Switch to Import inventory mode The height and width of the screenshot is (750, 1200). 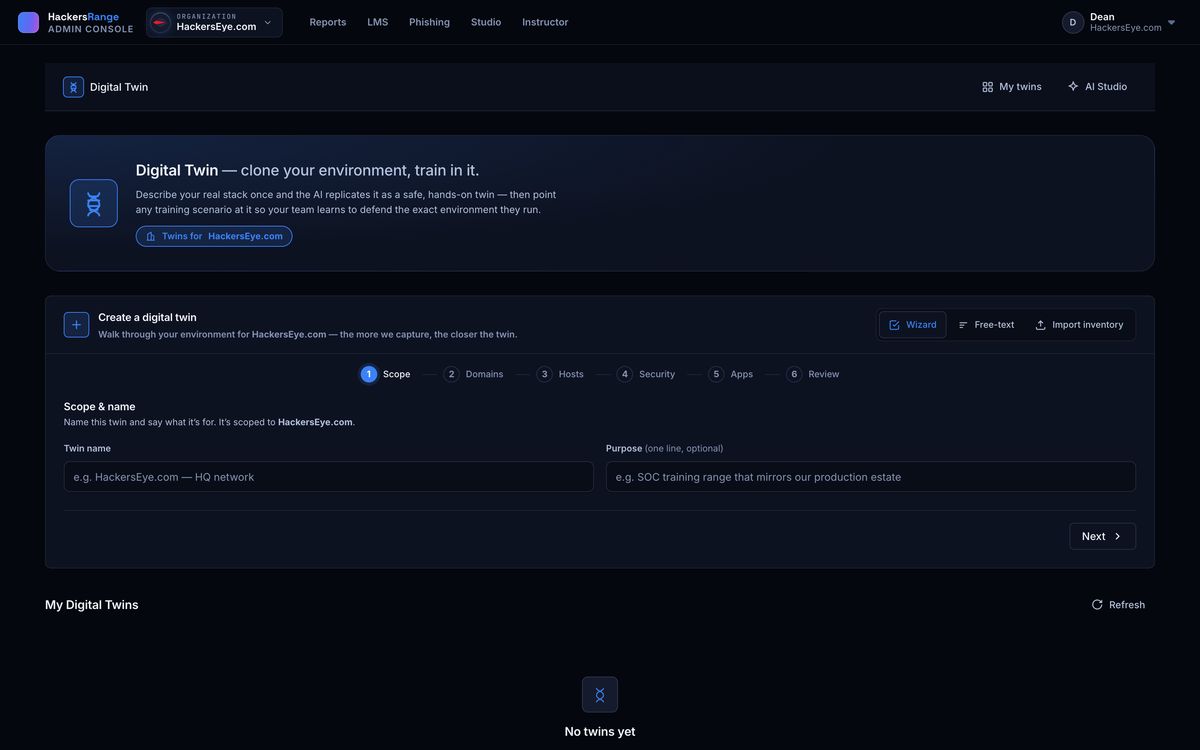coord(1079,325)
